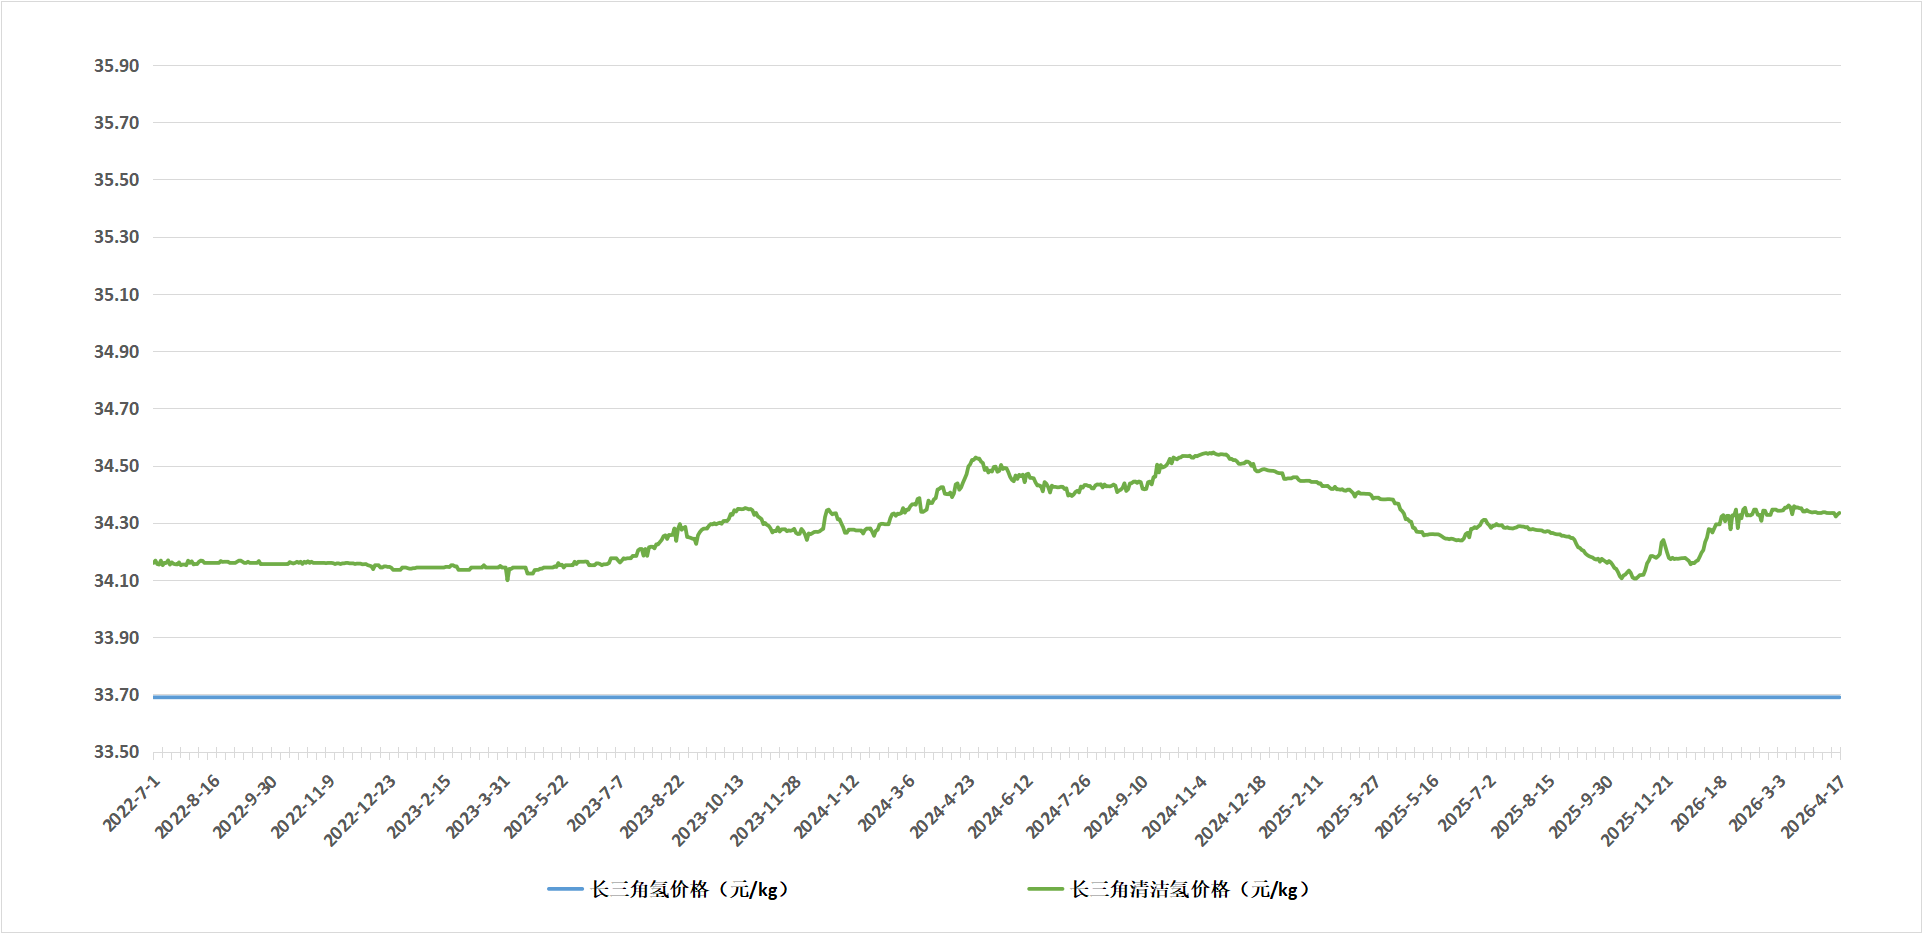Click the 2026-4-17 date label
Screen dimensions: 1923x933
tap(1813, 807)
